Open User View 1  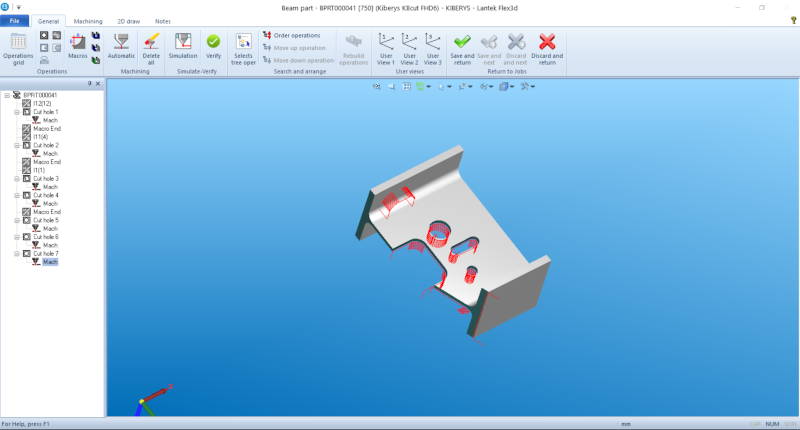click(386, 49)
